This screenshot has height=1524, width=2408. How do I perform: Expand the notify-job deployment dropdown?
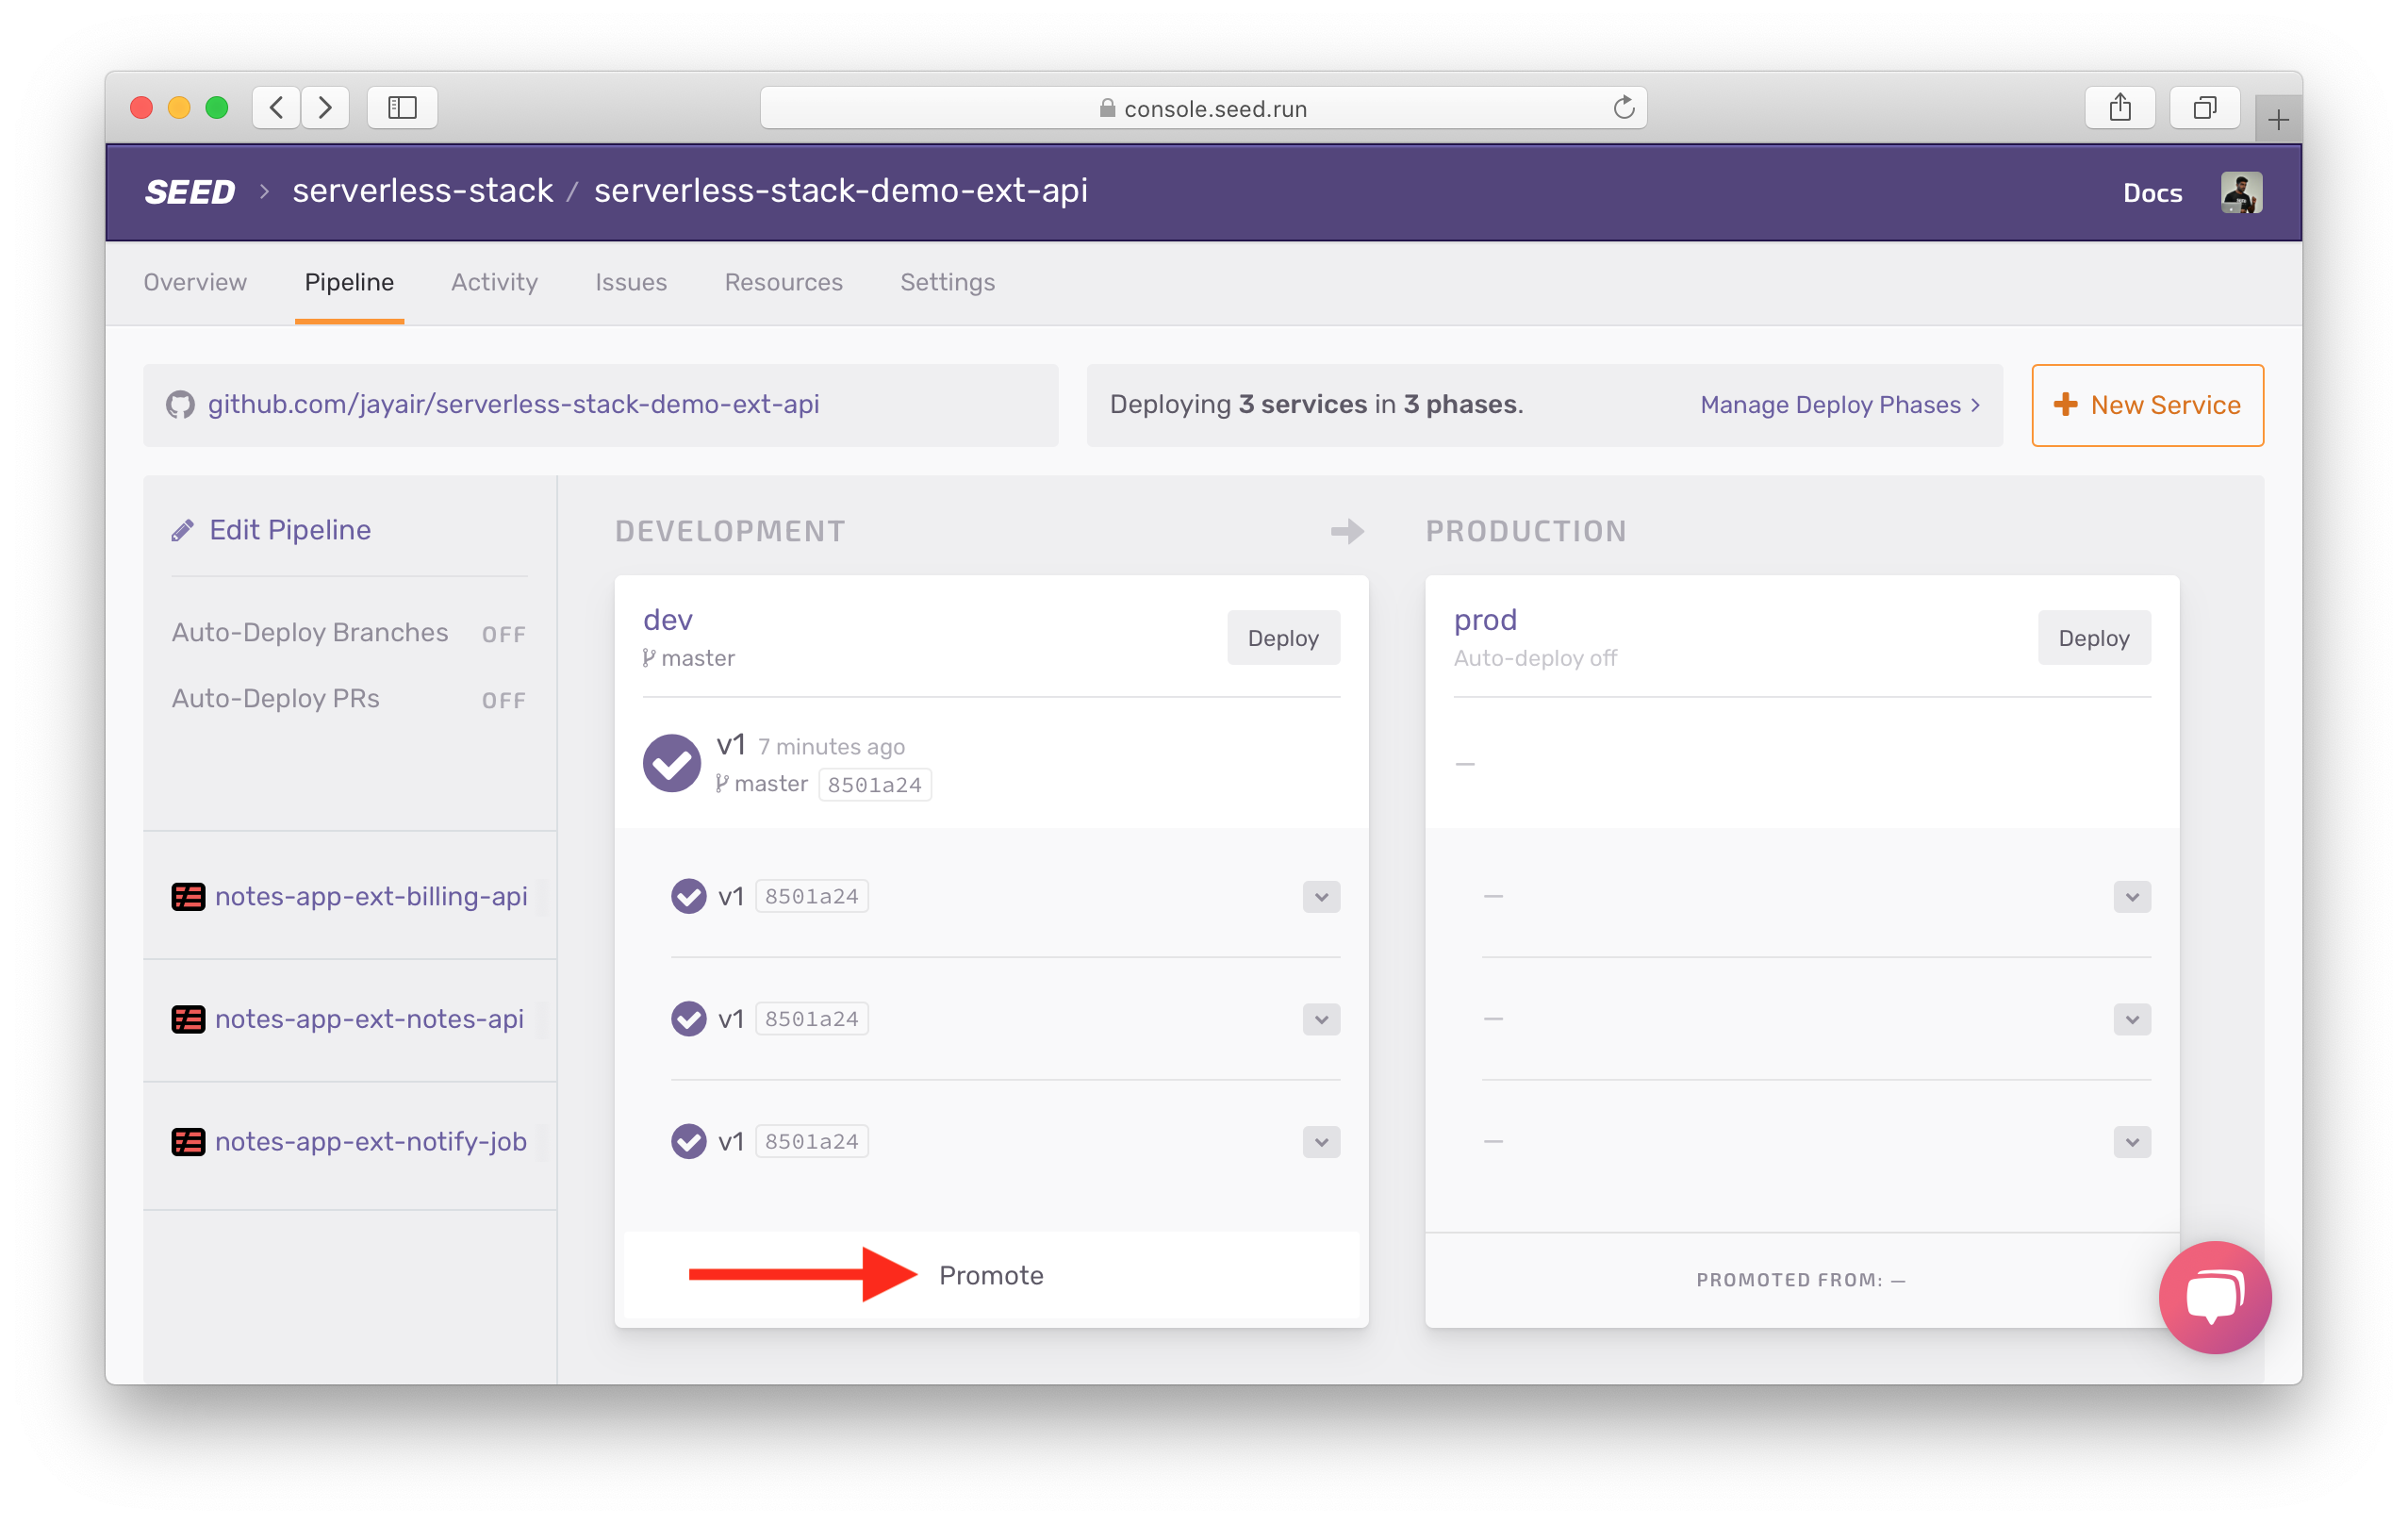tap(1322, 1141)
